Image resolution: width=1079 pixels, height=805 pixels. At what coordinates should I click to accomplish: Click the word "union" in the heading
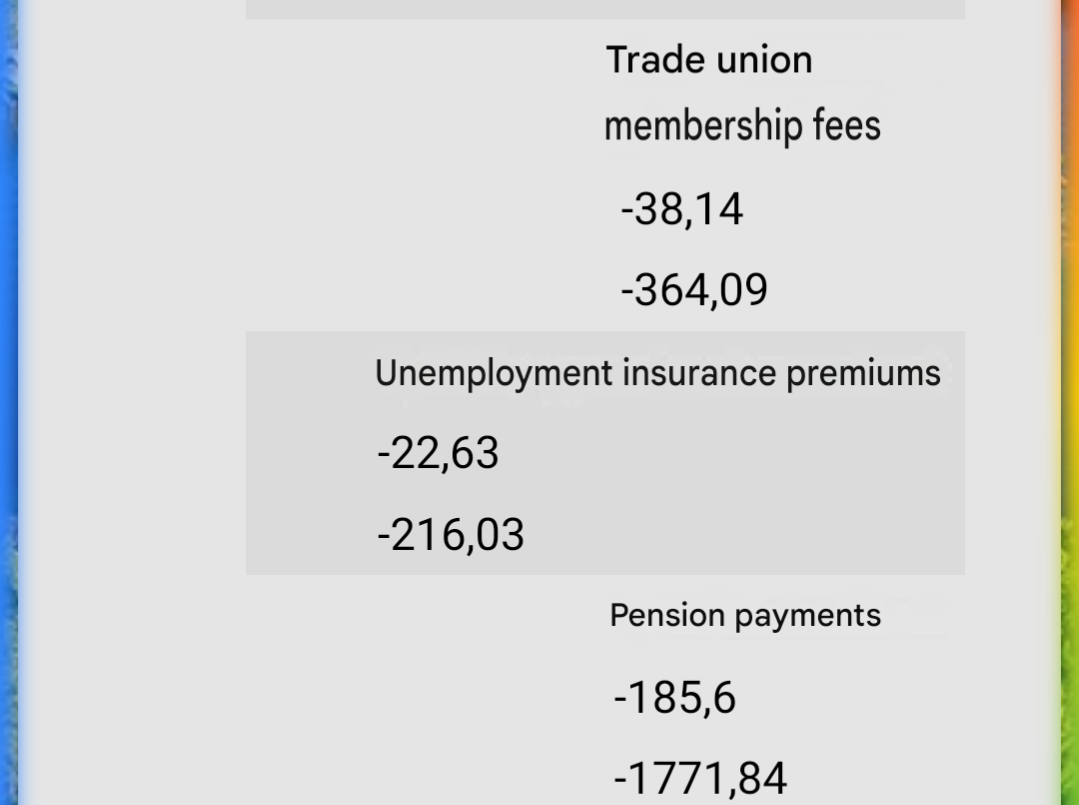coord(765,60)
